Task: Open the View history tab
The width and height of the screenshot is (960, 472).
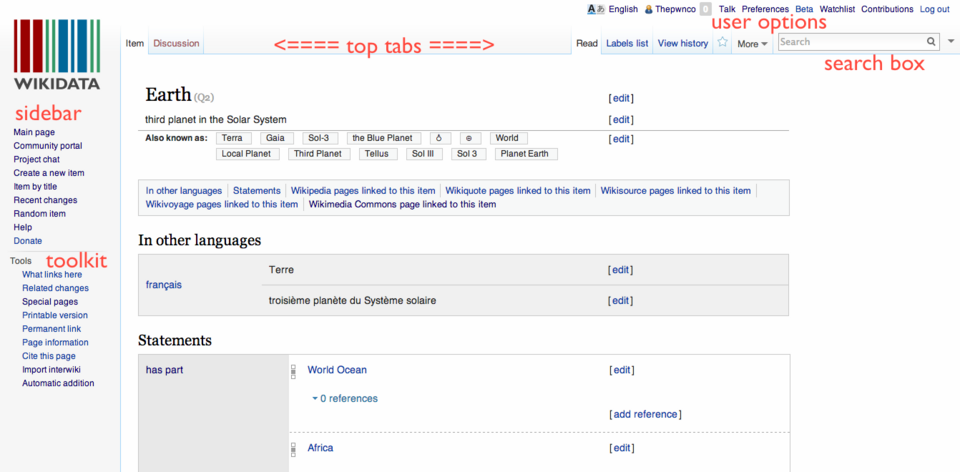Action: [683, 43]
